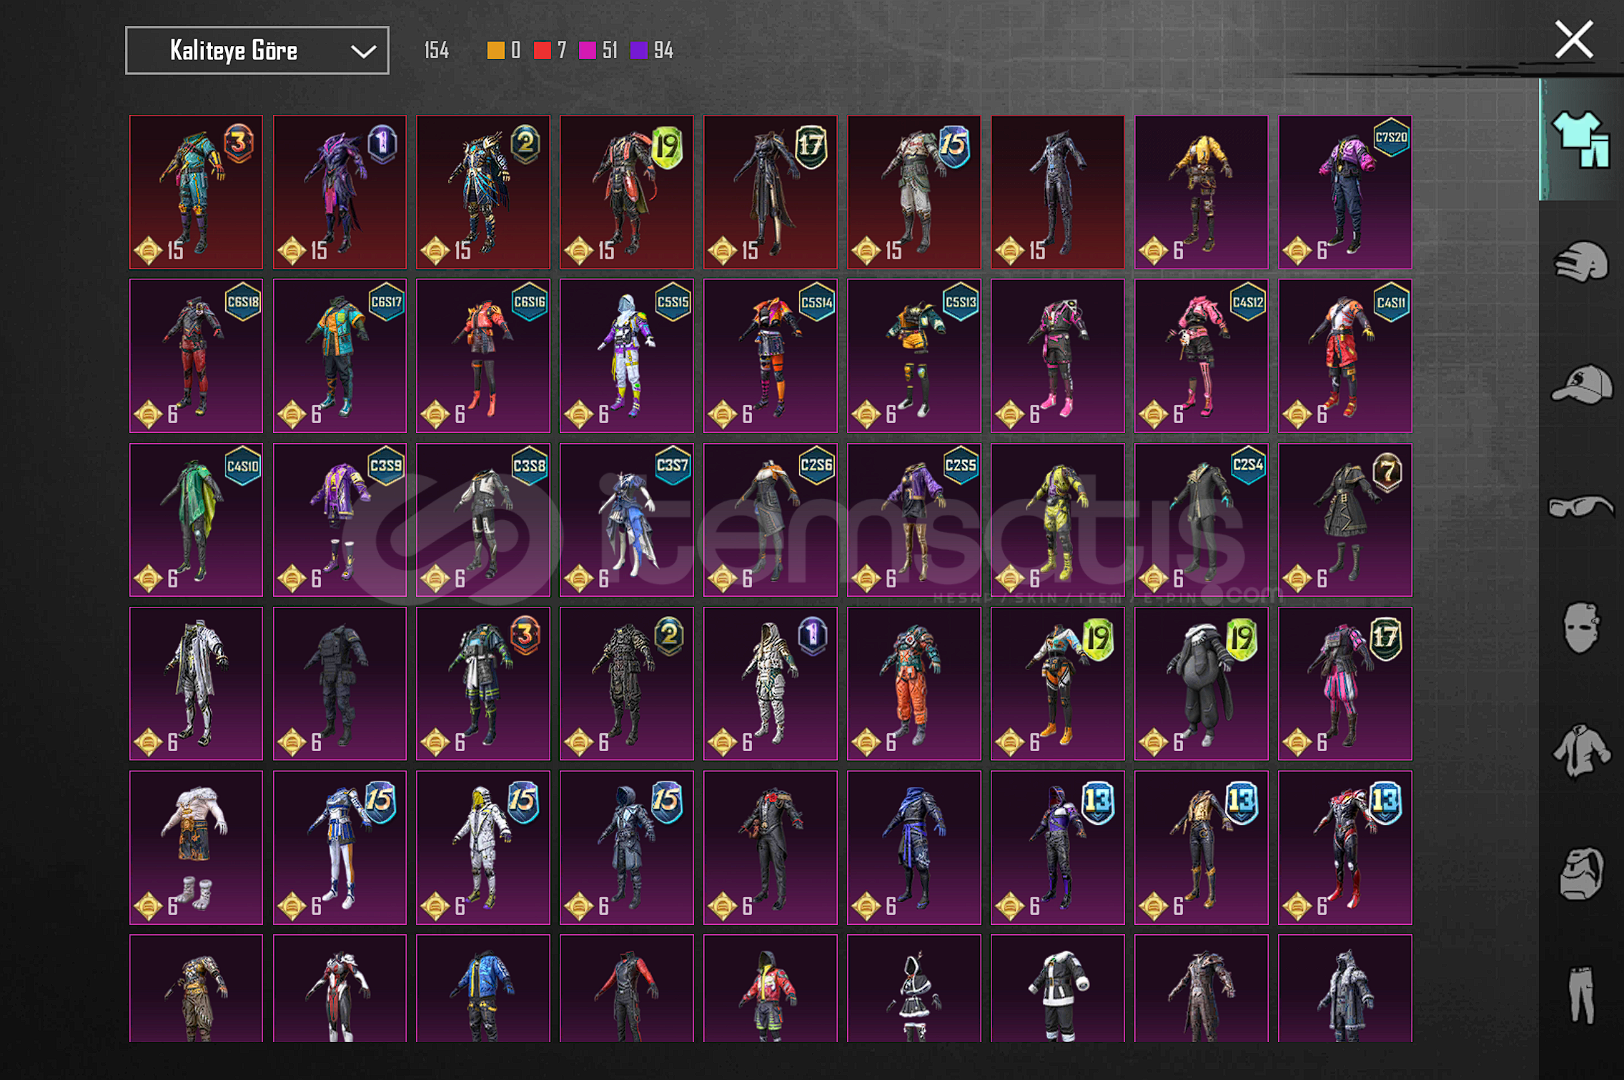The height and width of the screenshot is (1080, 1624).
Task: Select the C5S15 outfit thumbnail
Action: (x=627, y=356)
